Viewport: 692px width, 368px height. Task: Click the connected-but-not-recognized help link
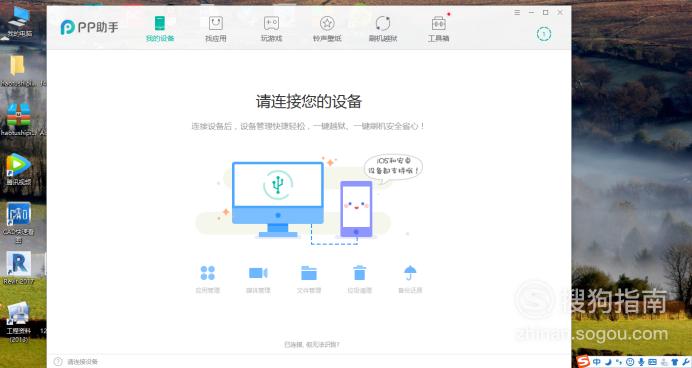click(x=312, y=344)
